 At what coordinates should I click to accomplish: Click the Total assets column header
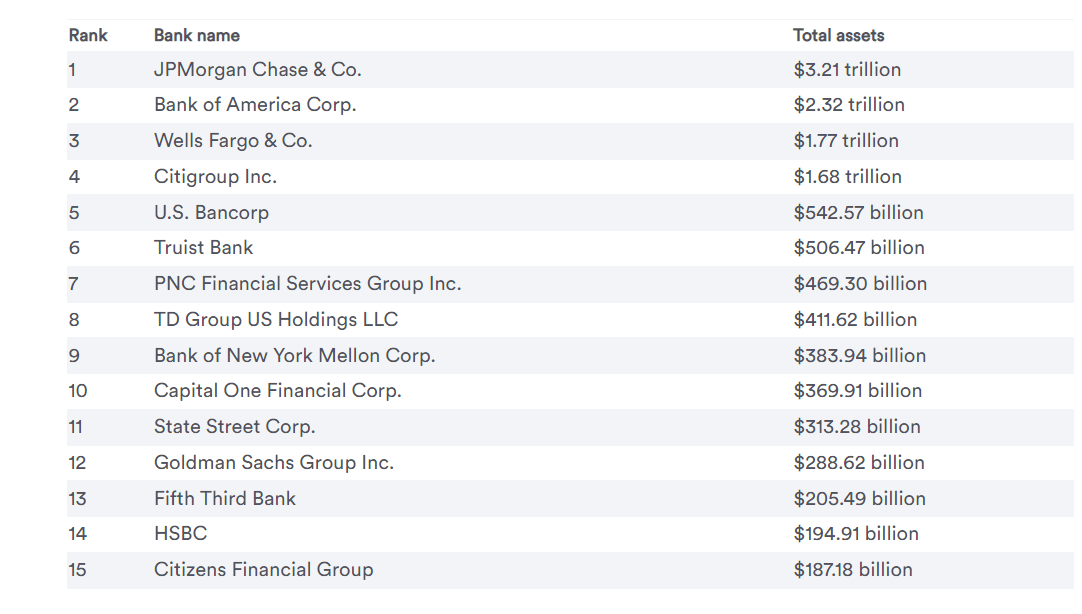(838, 35)
